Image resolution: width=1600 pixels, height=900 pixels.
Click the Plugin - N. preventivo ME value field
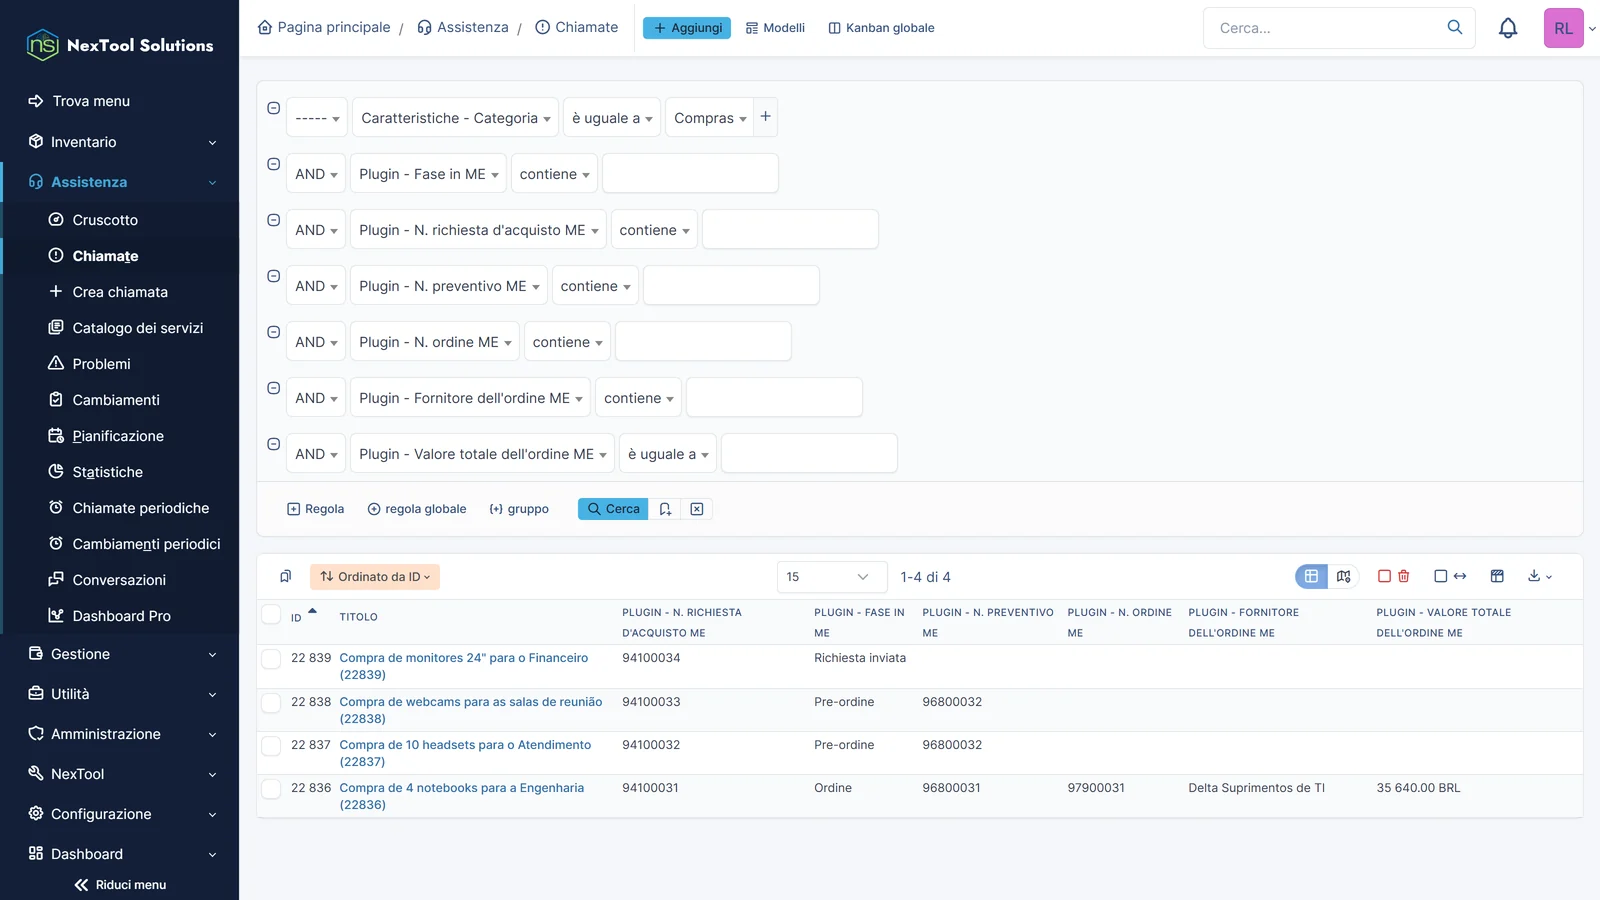coord(731,286)
